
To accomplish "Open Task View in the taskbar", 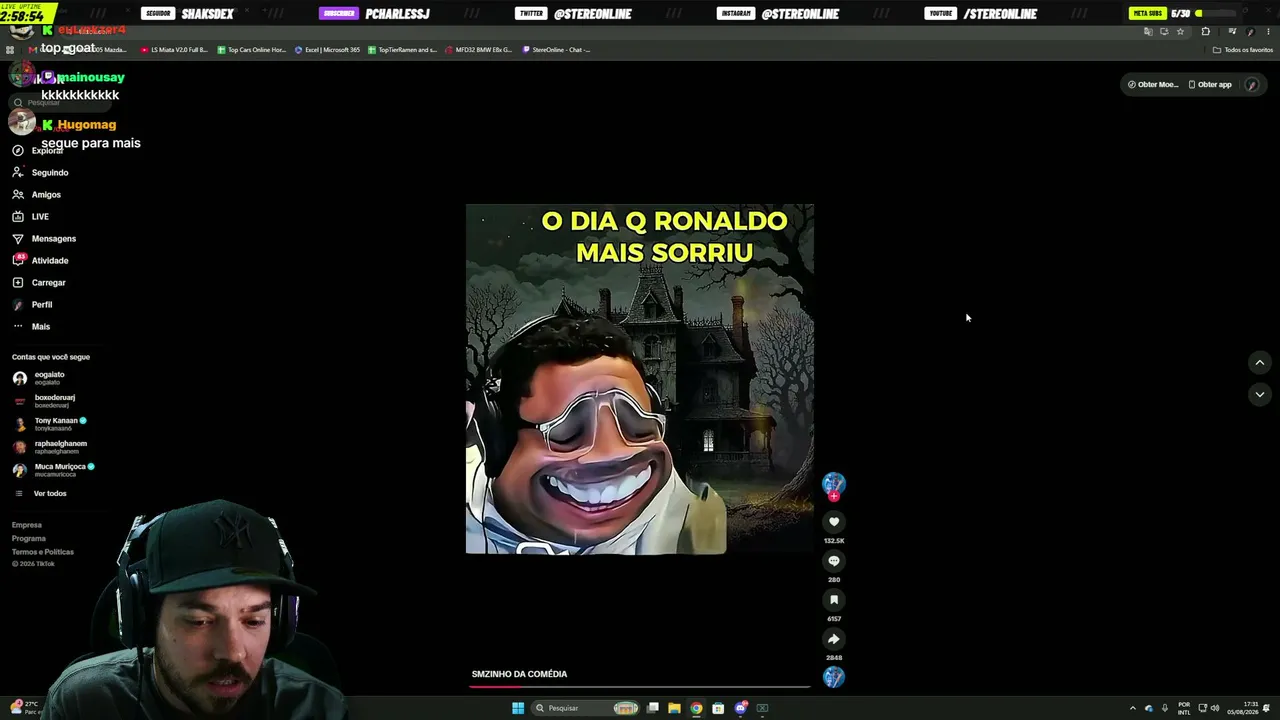I will [652, 708].
